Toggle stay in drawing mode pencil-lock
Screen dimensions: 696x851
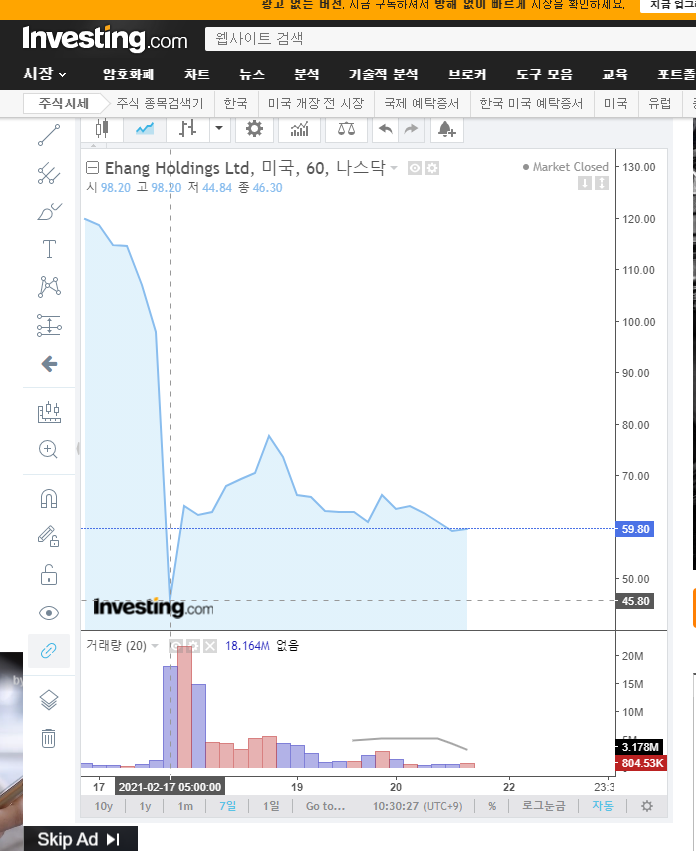coord(49,536)
